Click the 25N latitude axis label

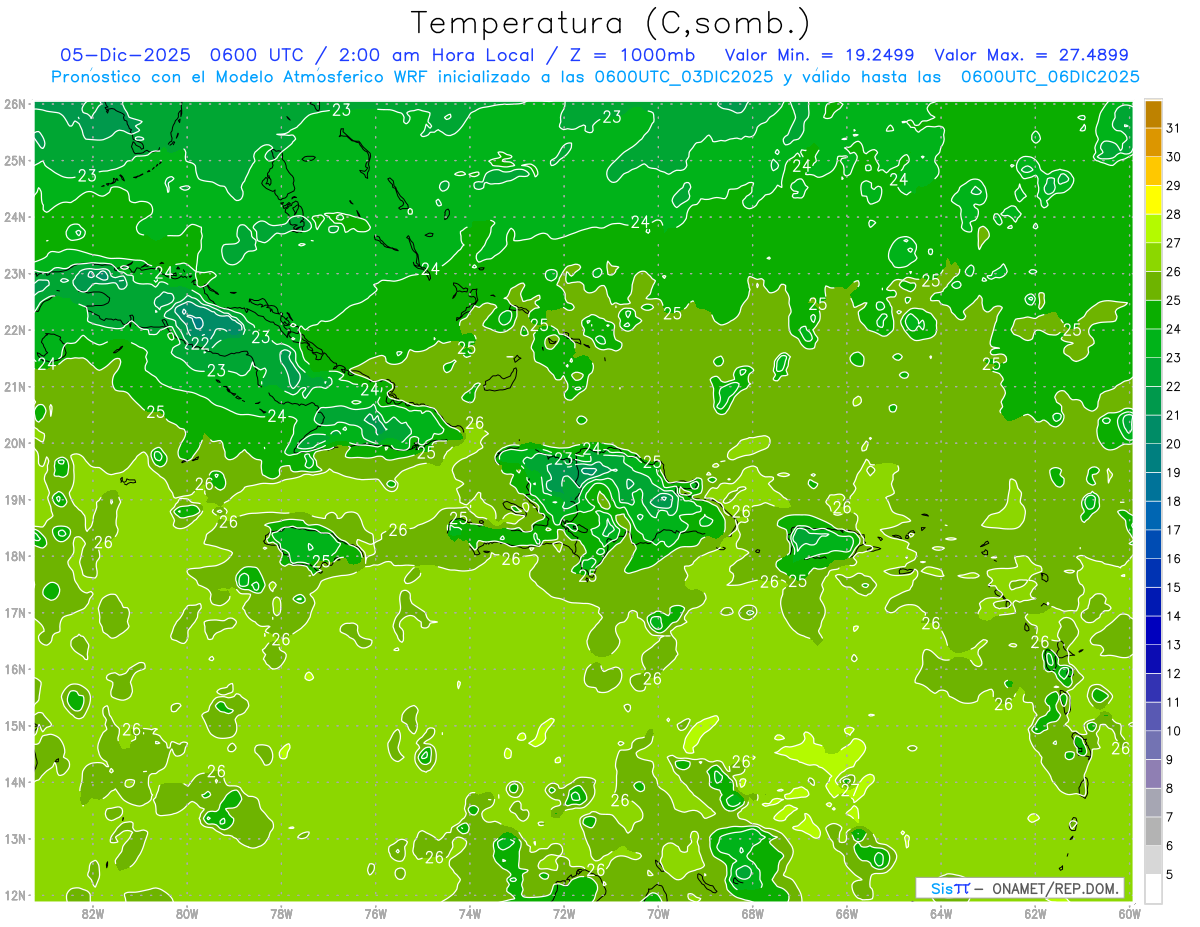pos(14,160)
